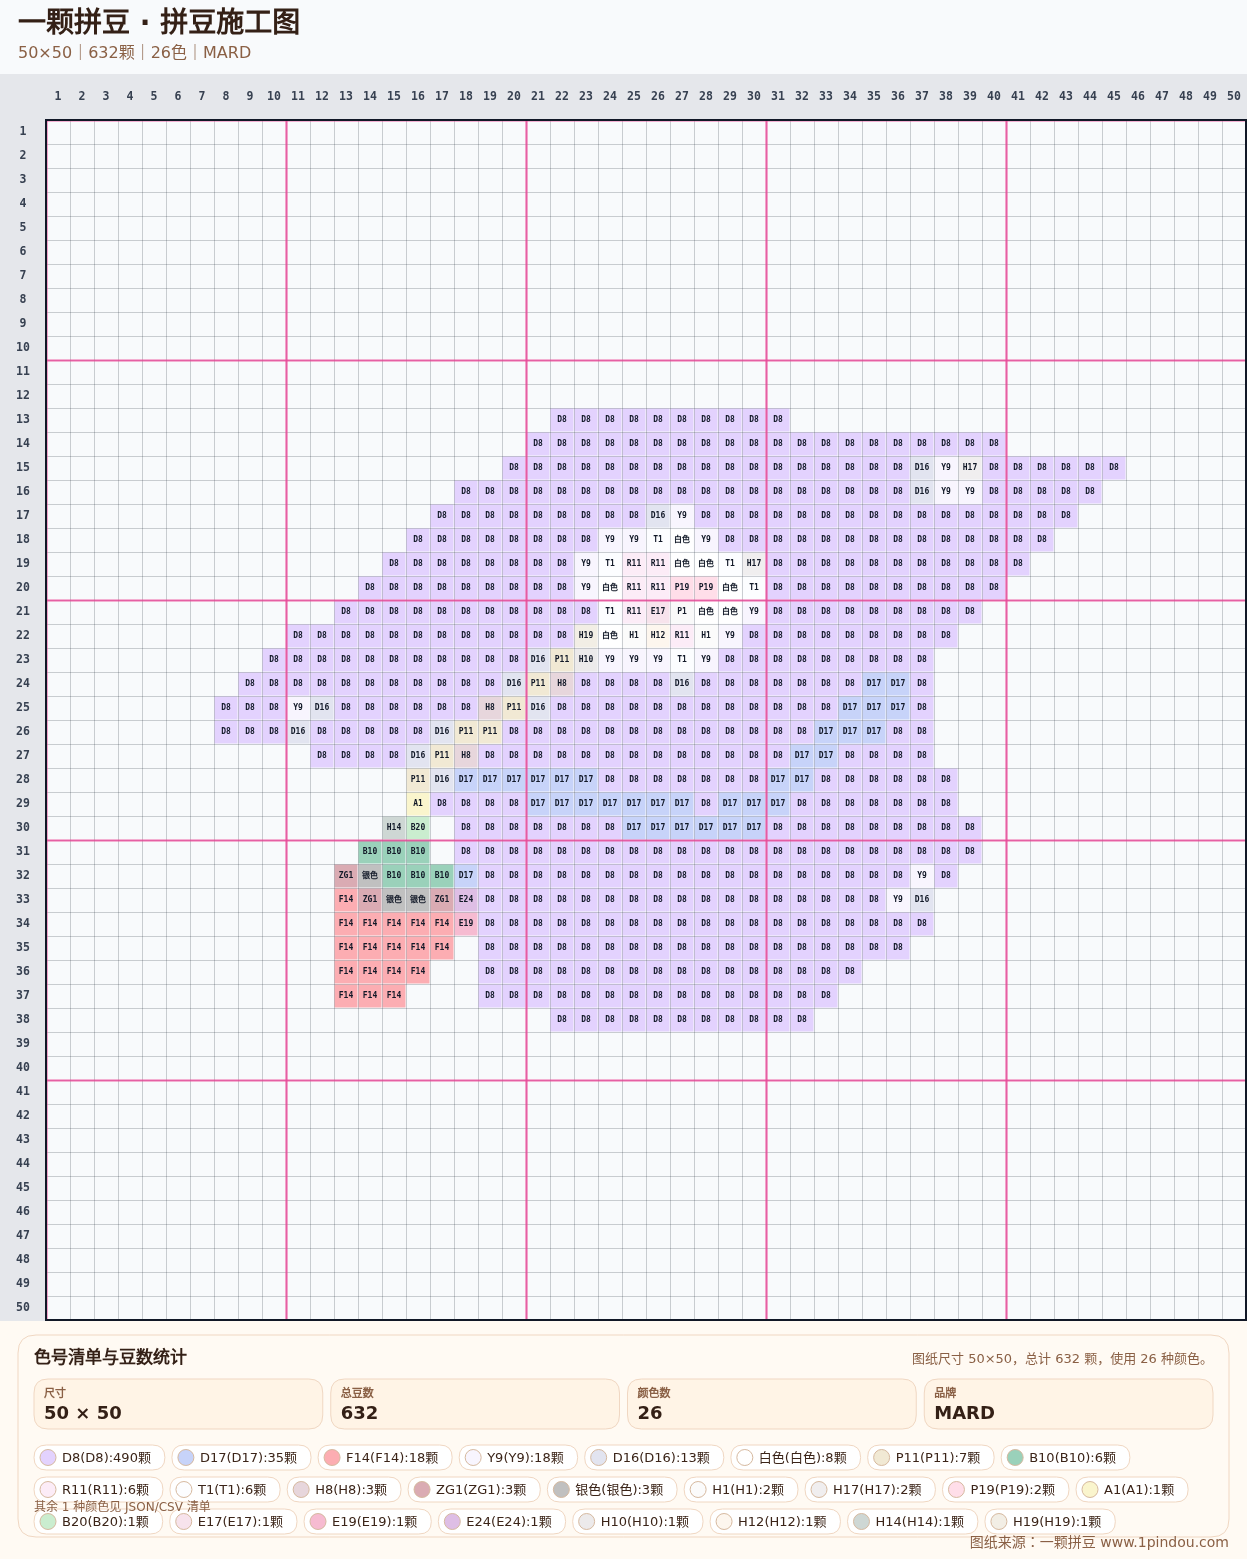Click the E17 bead cell in grid
The width and height of the screenshot is (1247, 1559).
point(658,611)
